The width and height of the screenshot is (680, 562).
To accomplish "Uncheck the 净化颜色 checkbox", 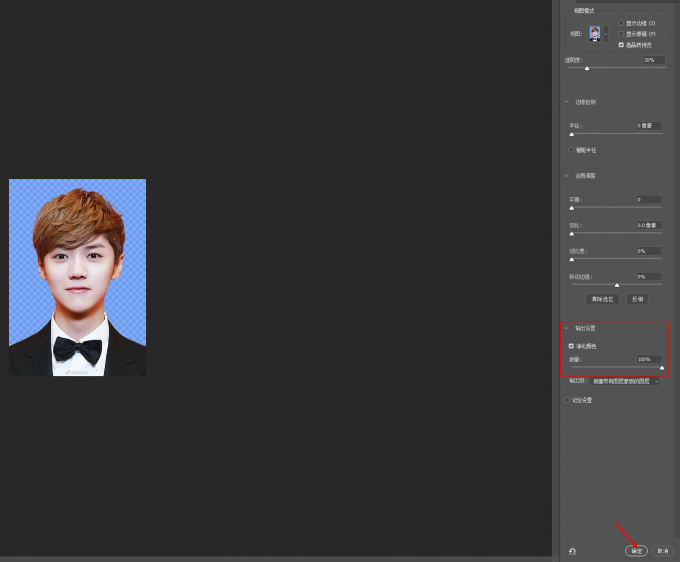I will pyautogui.click(x=571, y=346).
